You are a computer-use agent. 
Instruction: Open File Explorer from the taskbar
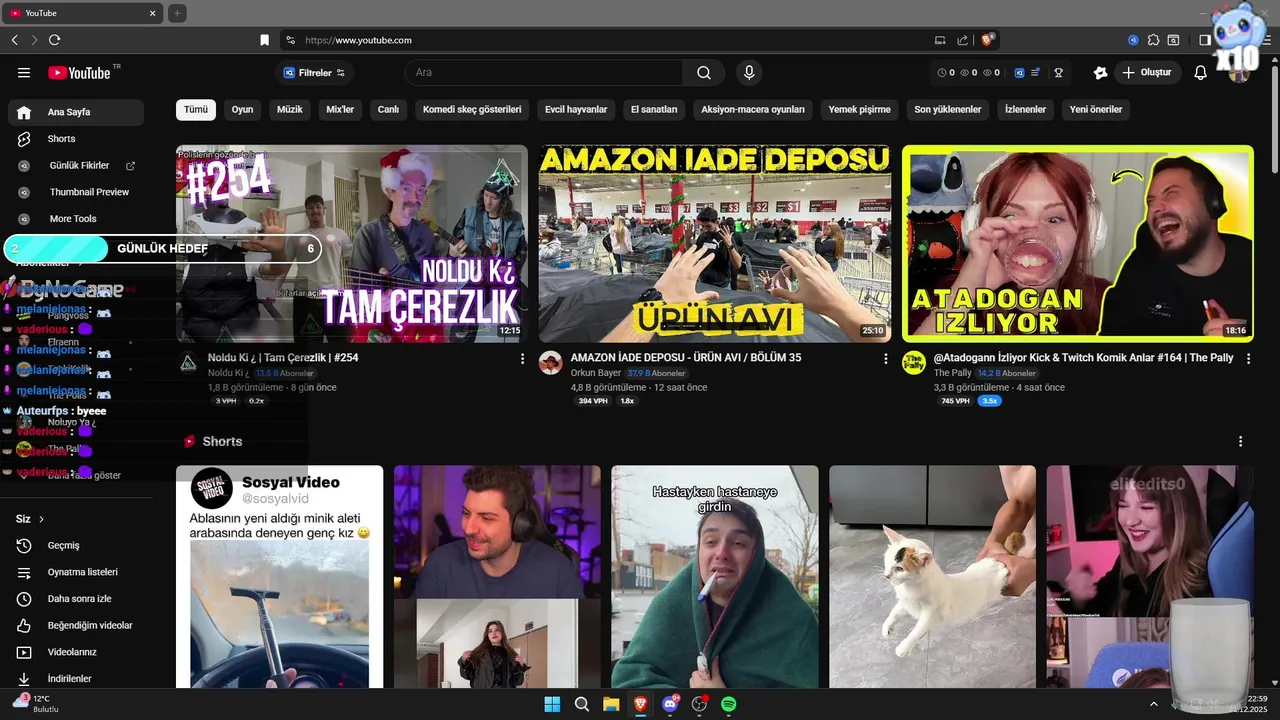[x=611, y=704]
